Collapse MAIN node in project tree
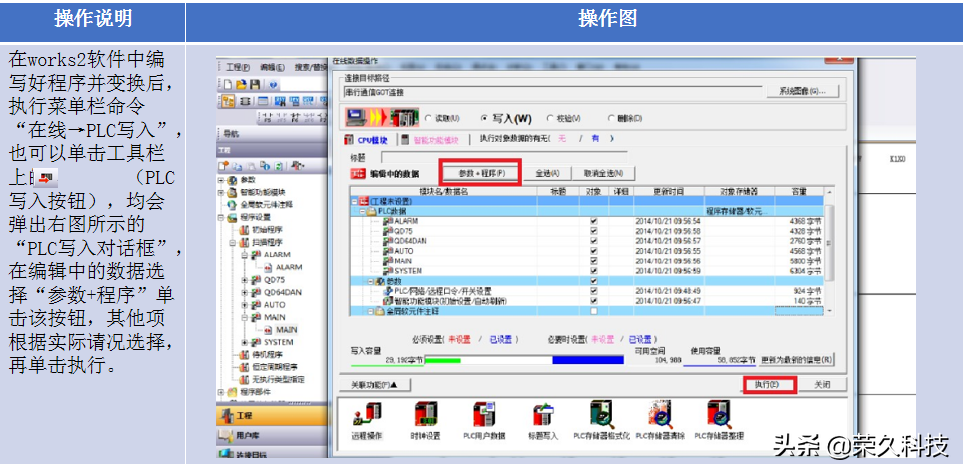This screenshot has height=472, width=963. coord(246,317)
